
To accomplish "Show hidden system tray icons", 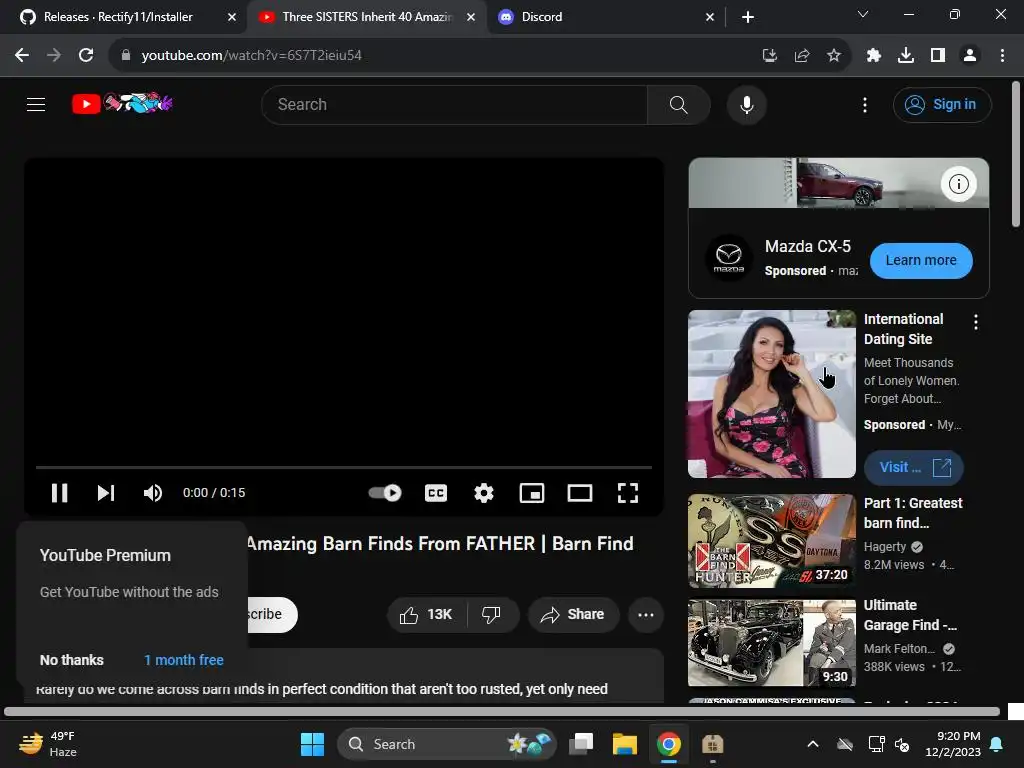I will tap(812, 744).
